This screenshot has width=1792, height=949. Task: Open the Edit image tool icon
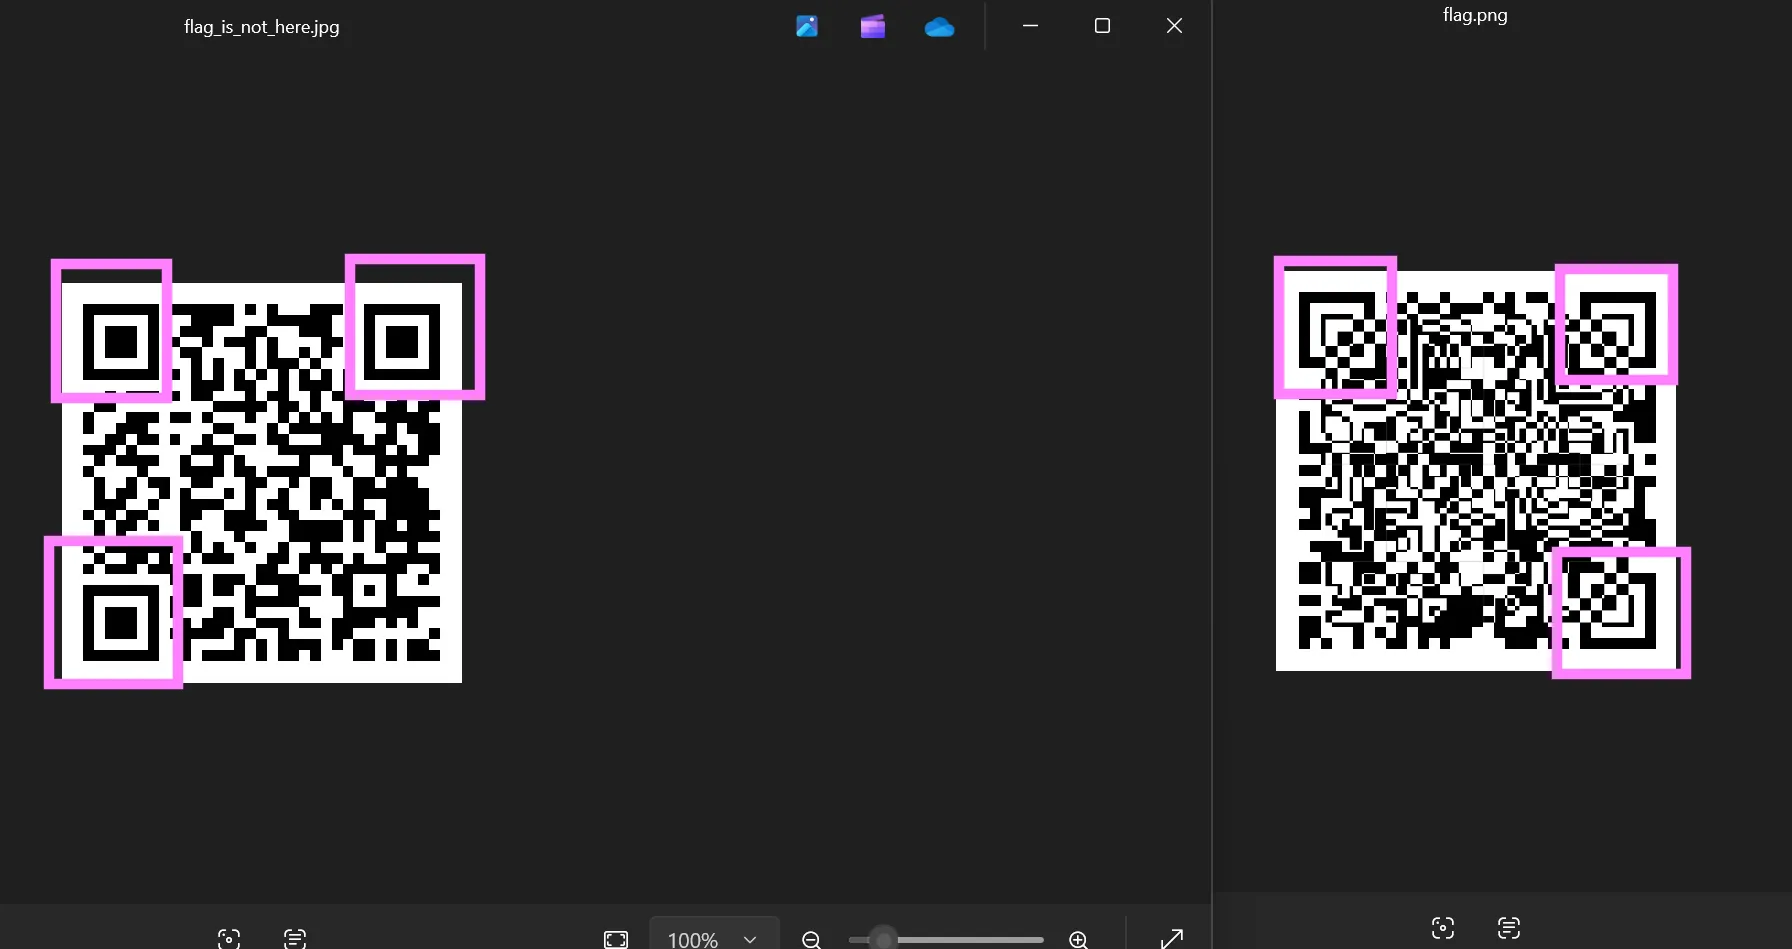[807, 26]
